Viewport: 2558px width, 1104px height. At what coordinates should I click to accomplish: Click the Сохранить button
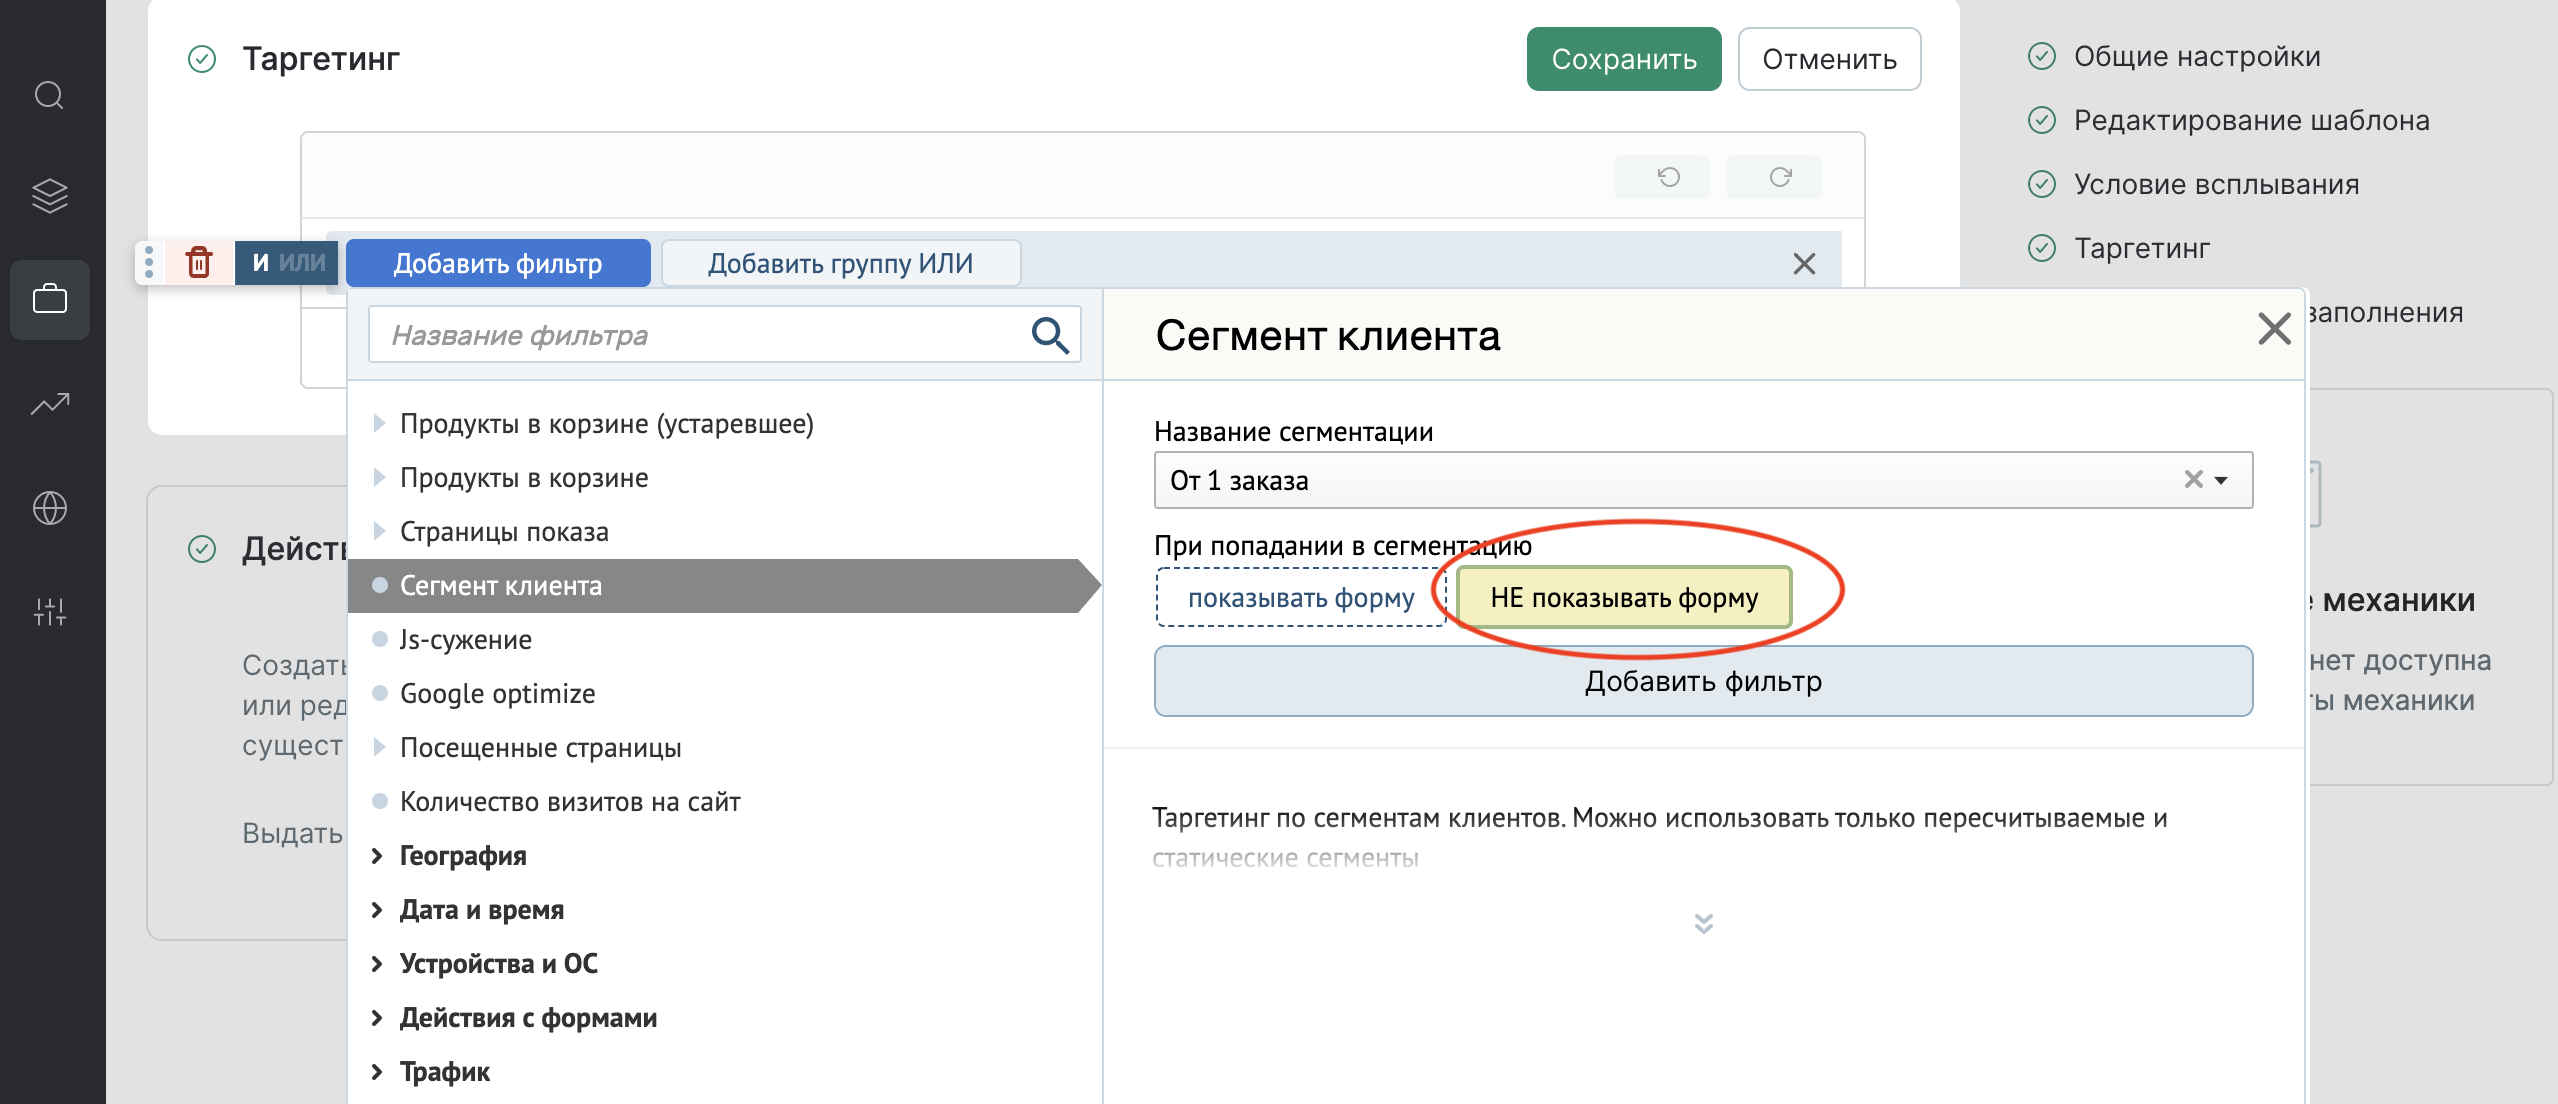1624,59
